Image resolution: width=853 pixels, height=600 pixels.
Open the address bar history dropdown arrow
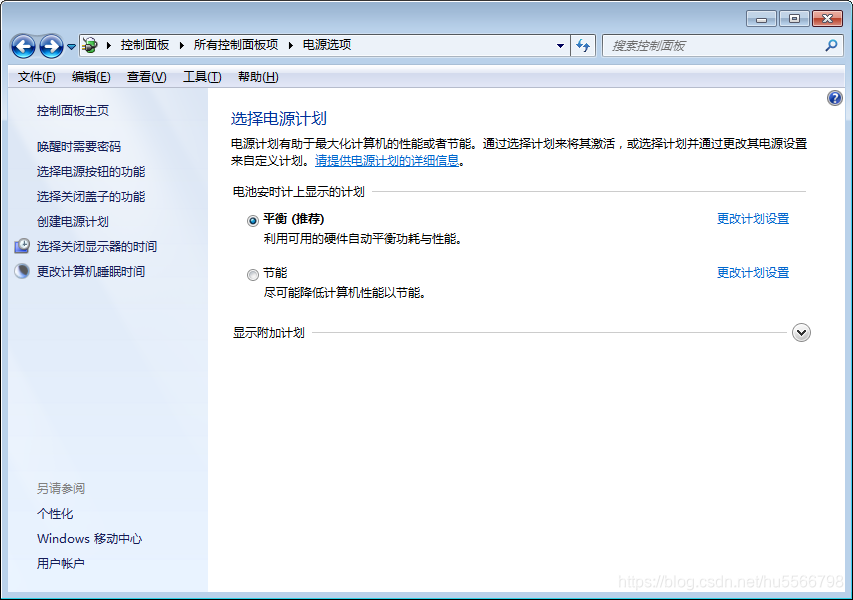pyautogui.click(x=560, y=46)
